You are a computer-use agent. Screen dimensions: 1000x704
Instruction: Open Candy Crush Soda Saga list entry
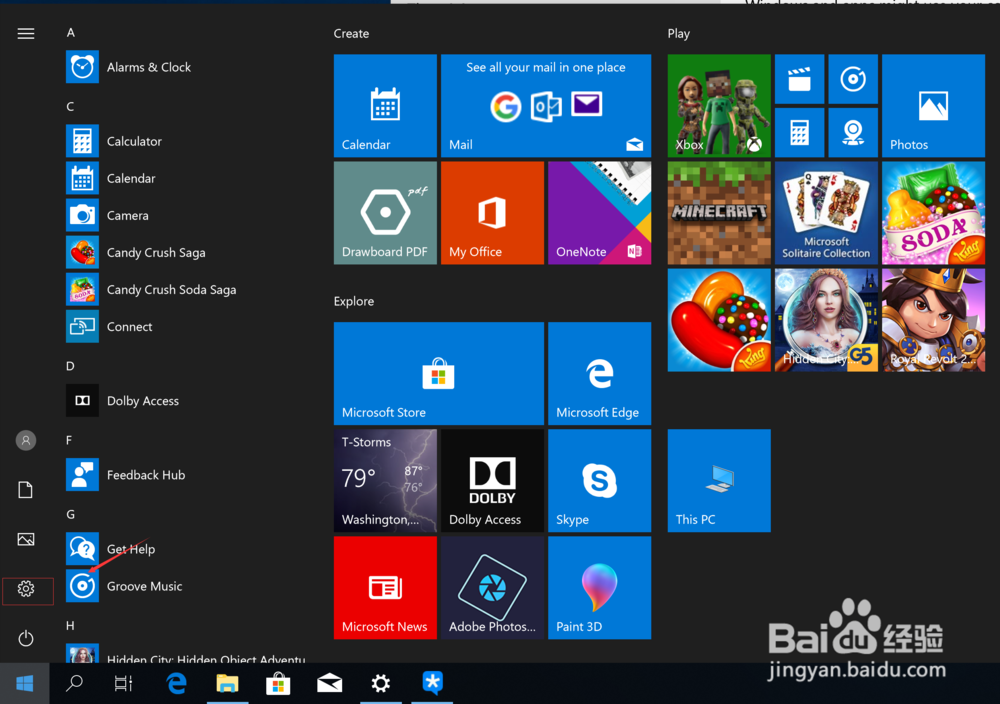[185, 289]
